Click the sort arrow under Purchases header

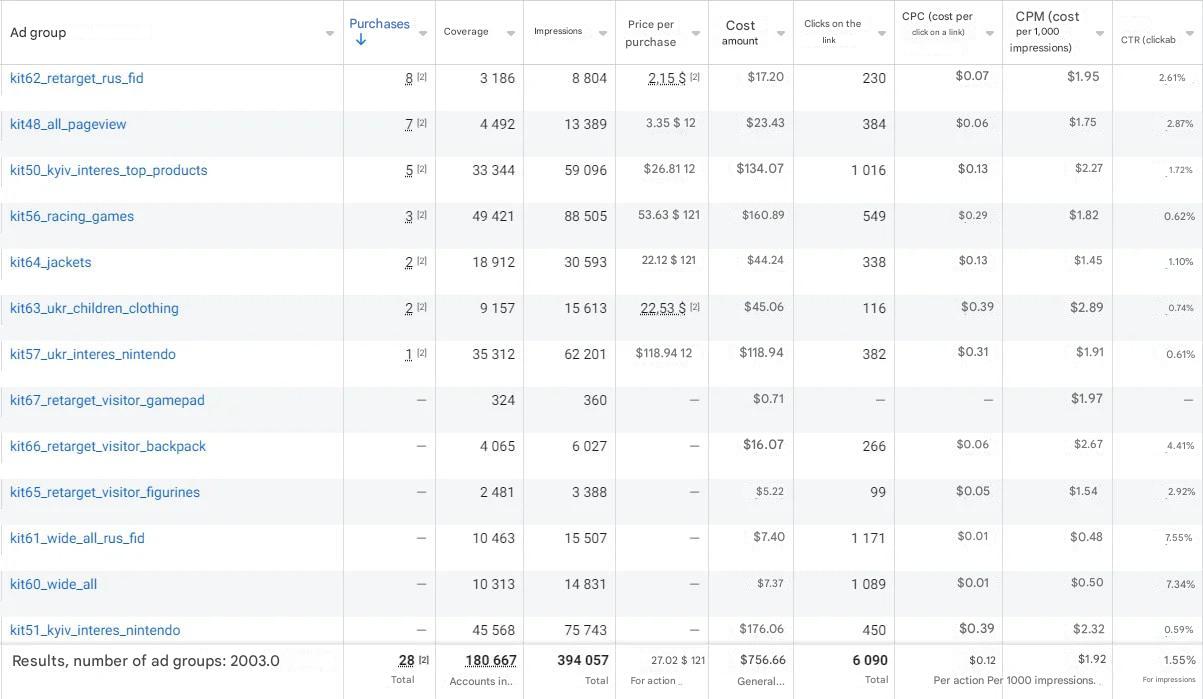click(361, 40)
